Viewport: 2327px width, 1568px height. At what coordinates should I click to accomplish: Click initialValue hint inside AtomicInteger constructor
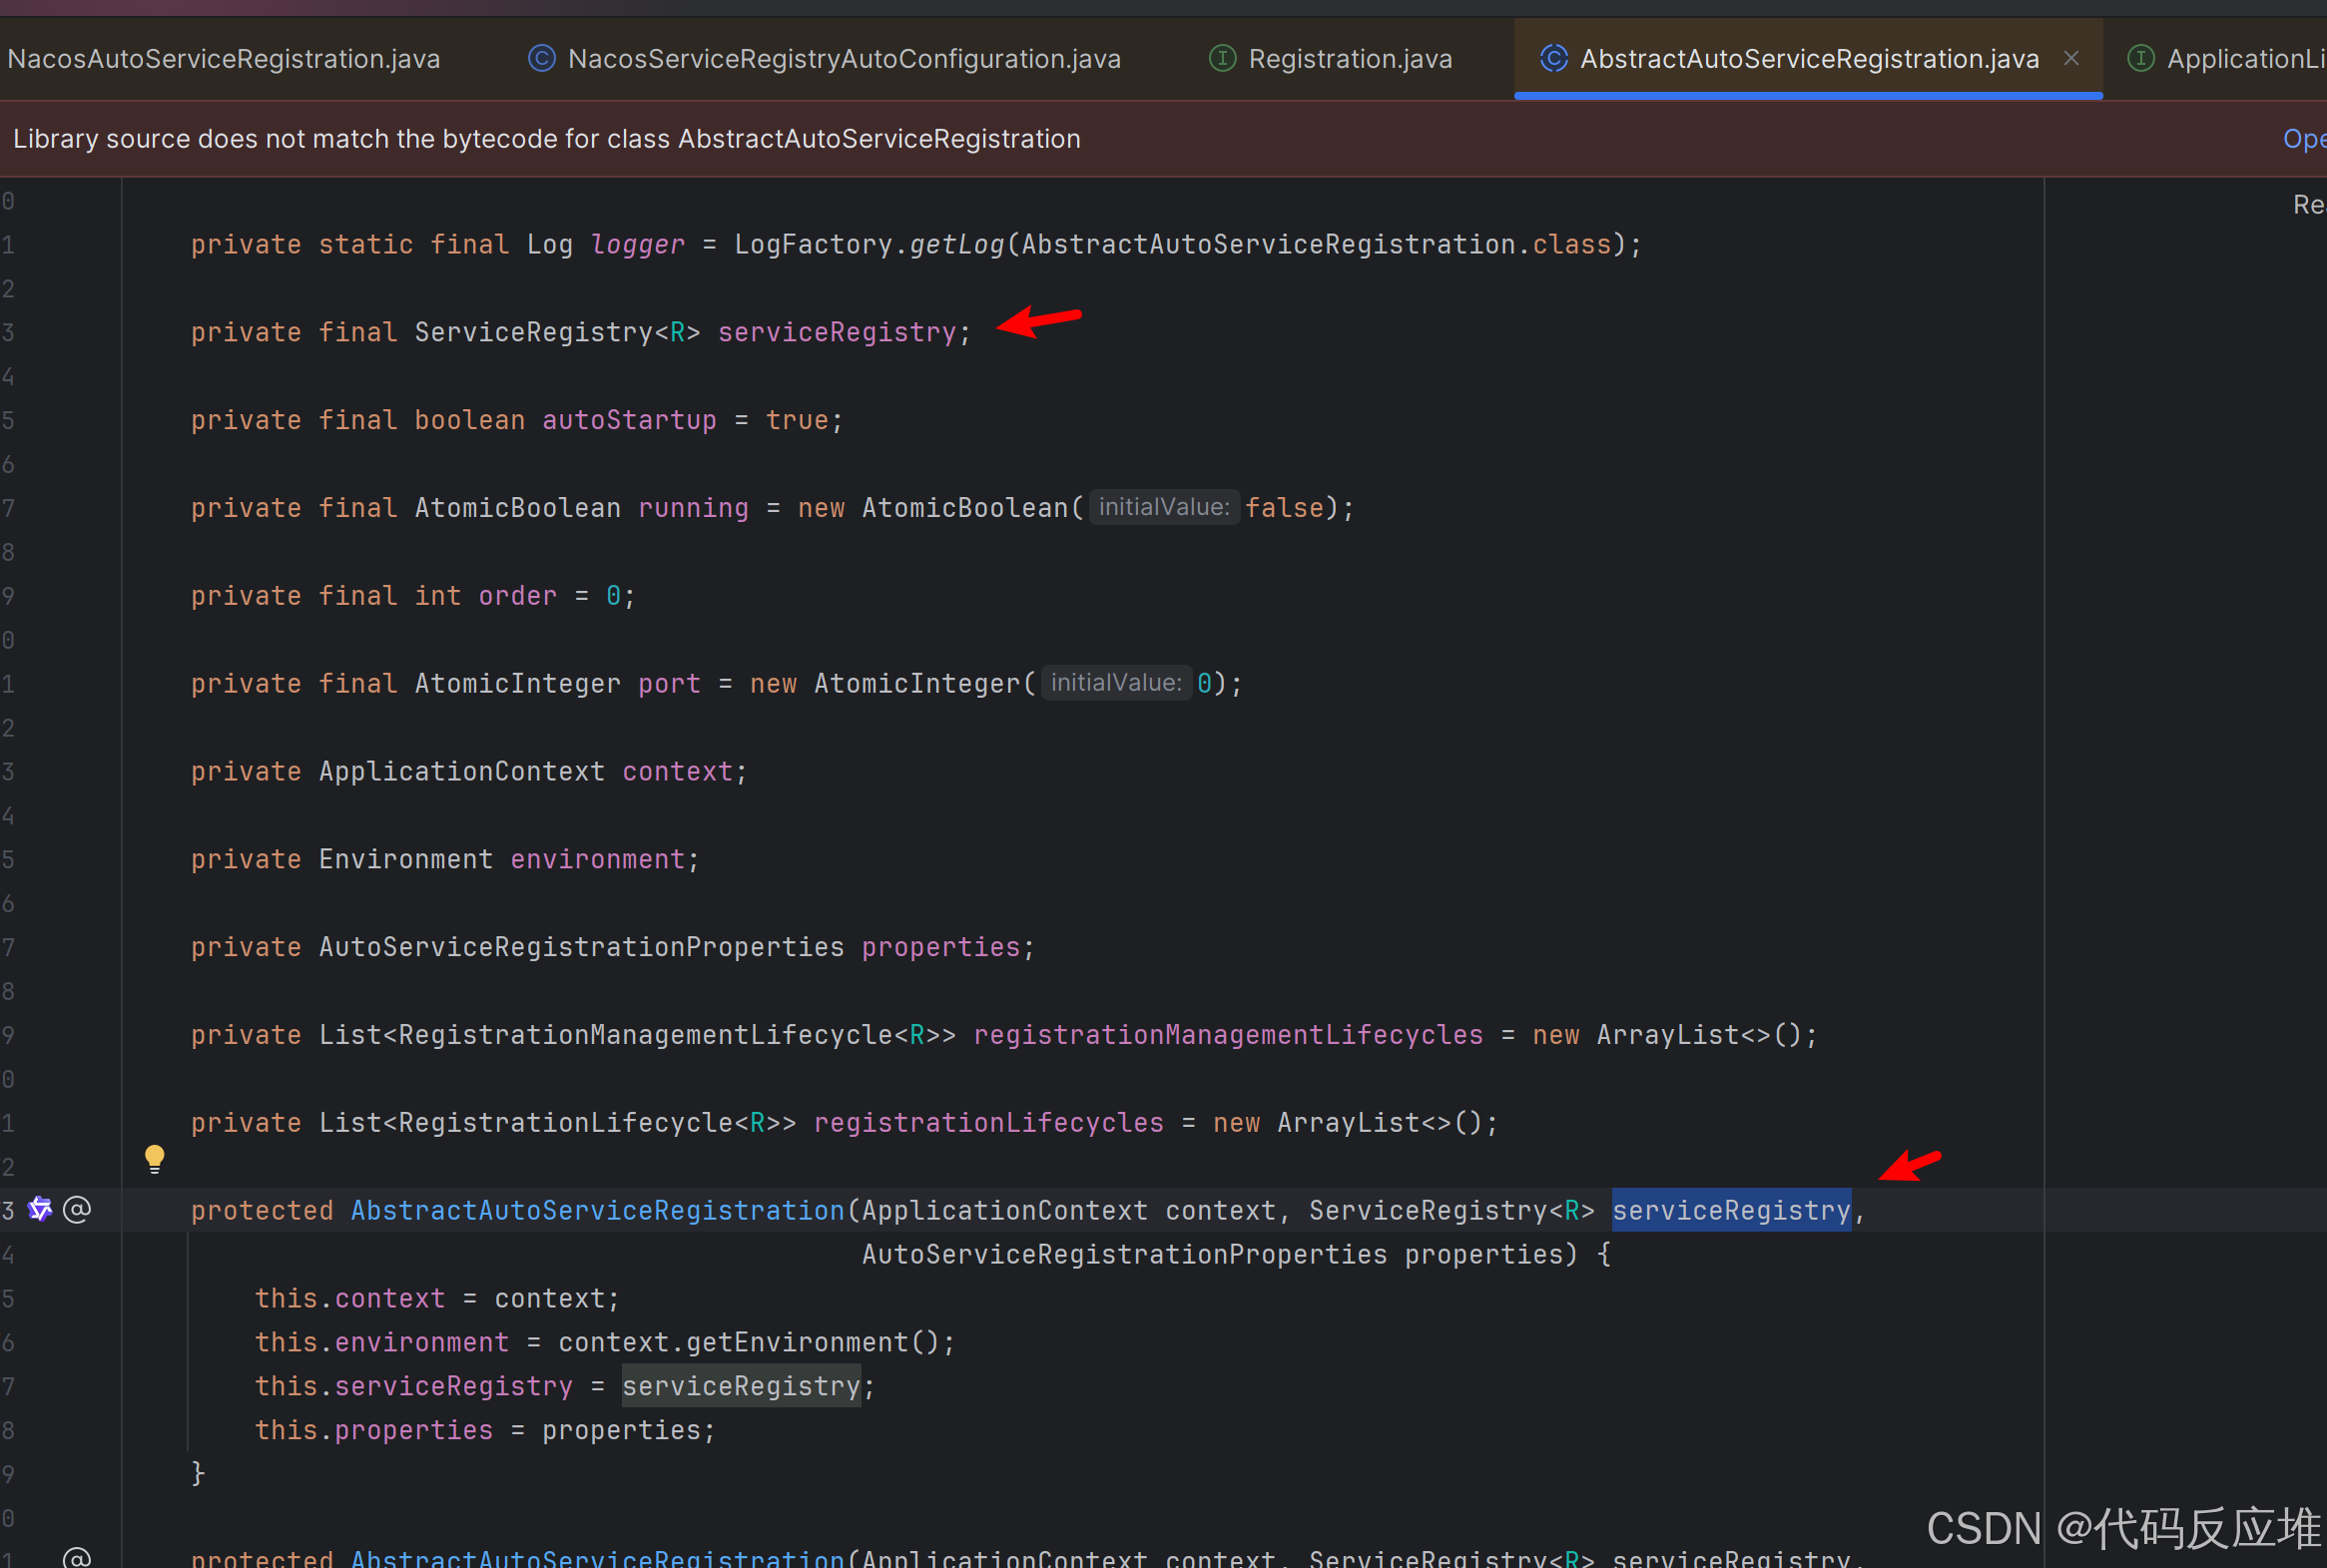coord(1115,683)
